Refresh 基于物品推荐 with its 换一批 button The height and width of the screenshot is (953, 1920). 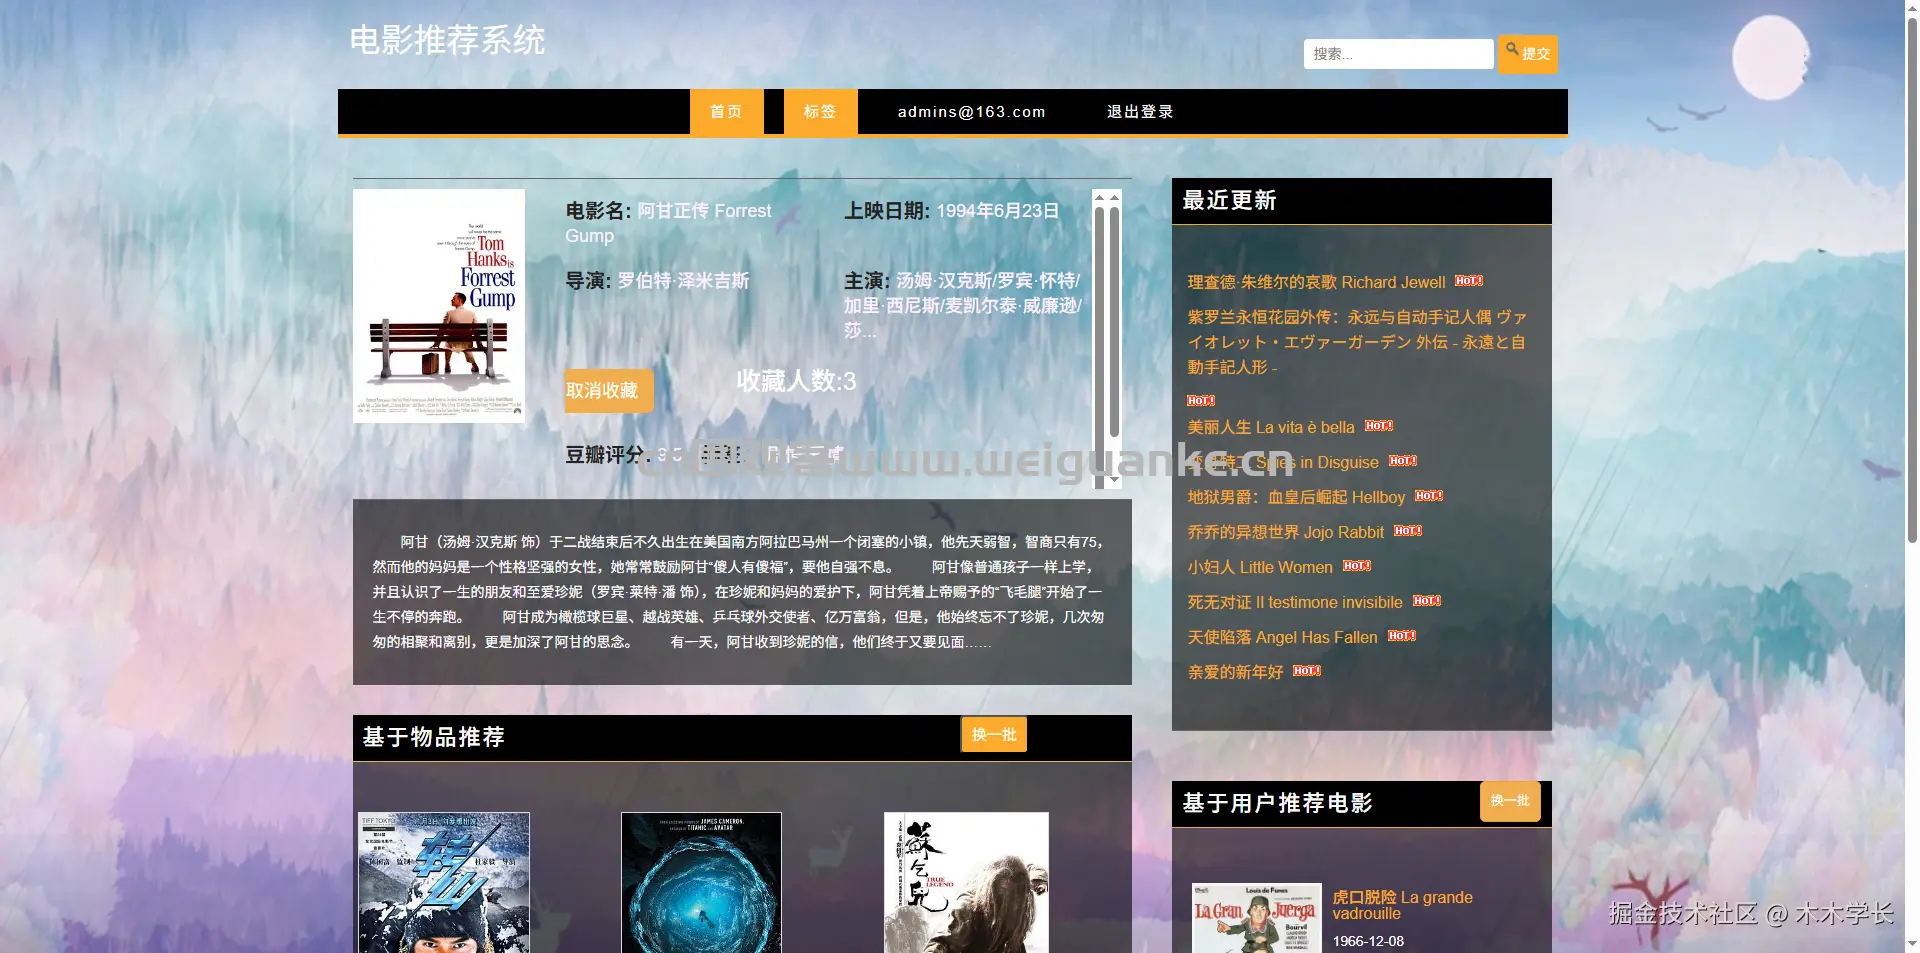[994, 735]
